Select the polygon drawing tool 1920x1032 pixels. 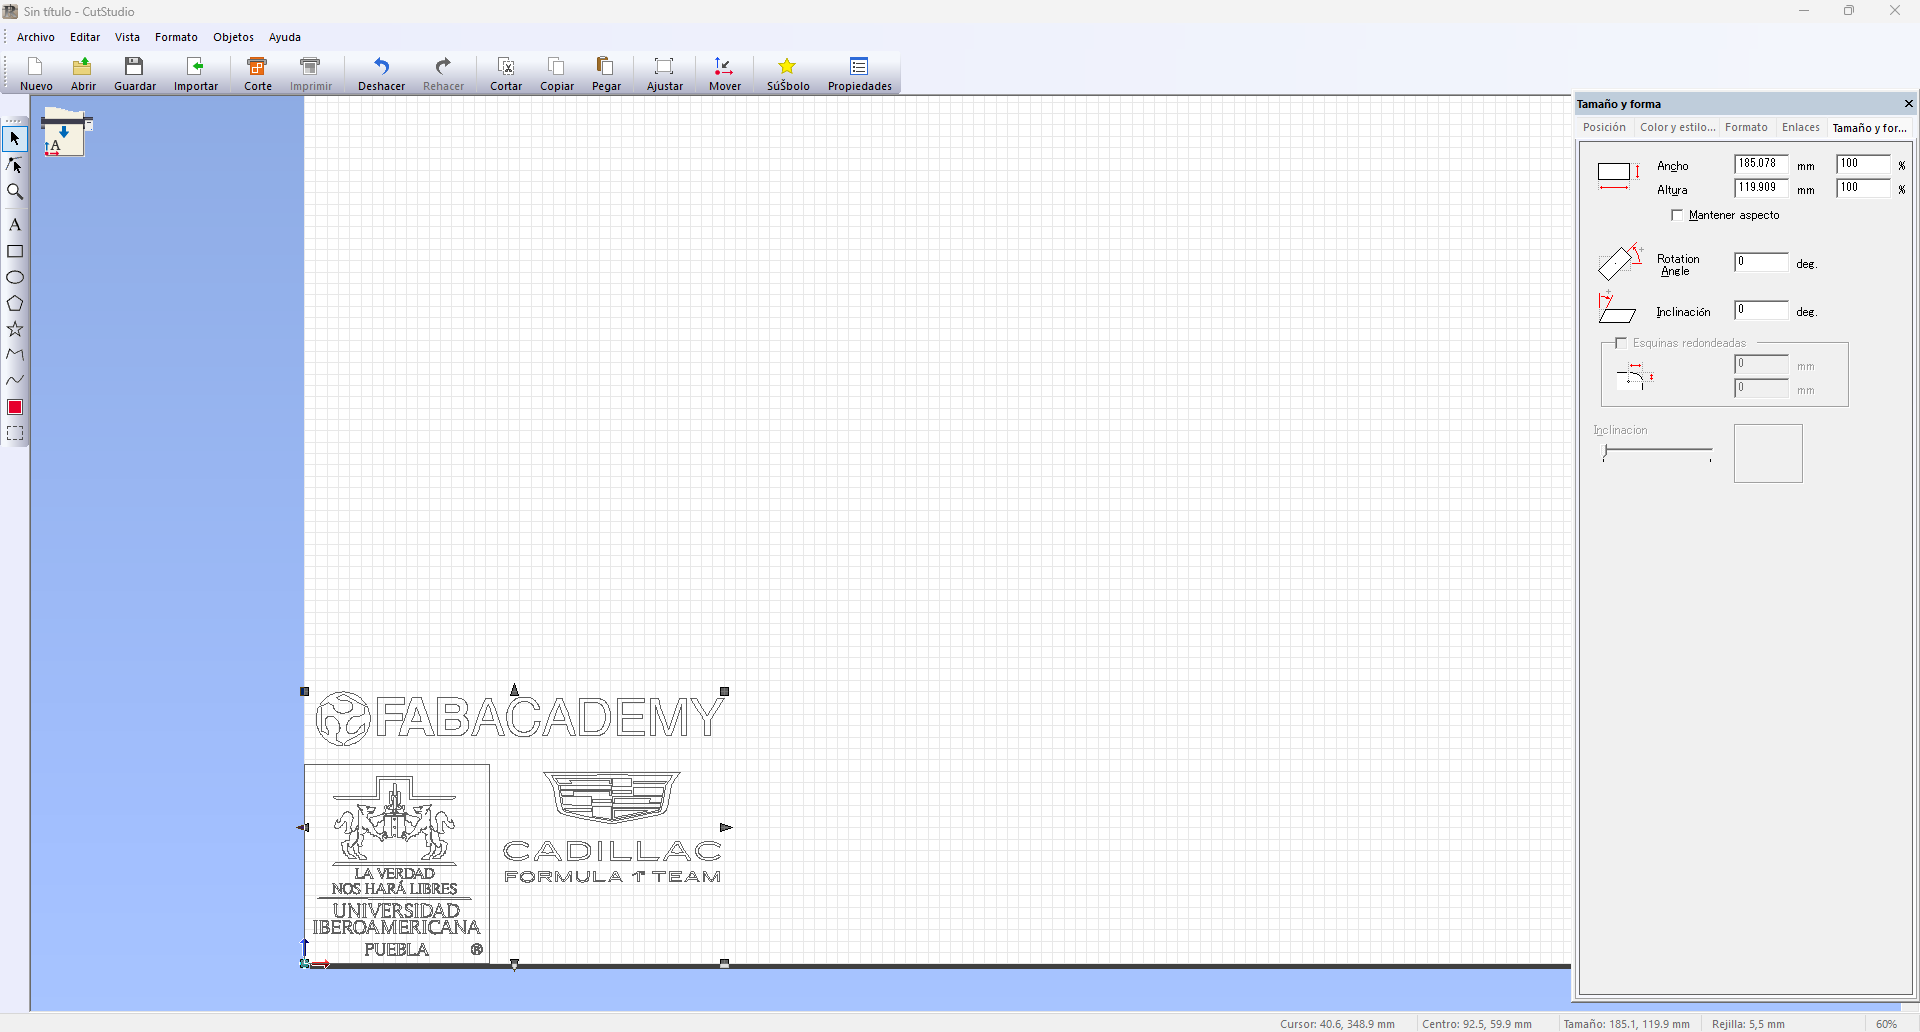(15, 303)
